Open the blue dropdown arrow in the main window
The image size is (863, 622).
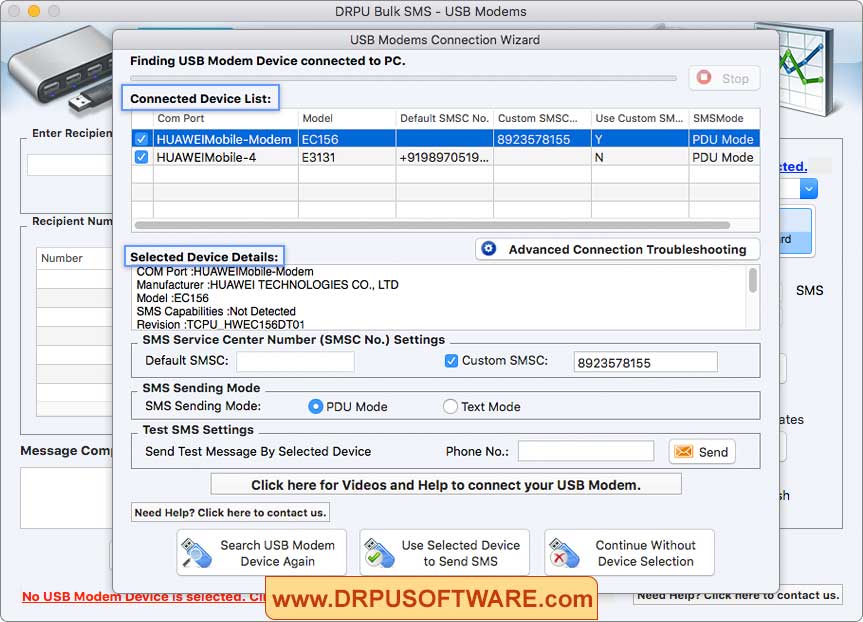[x=809, y=189]
